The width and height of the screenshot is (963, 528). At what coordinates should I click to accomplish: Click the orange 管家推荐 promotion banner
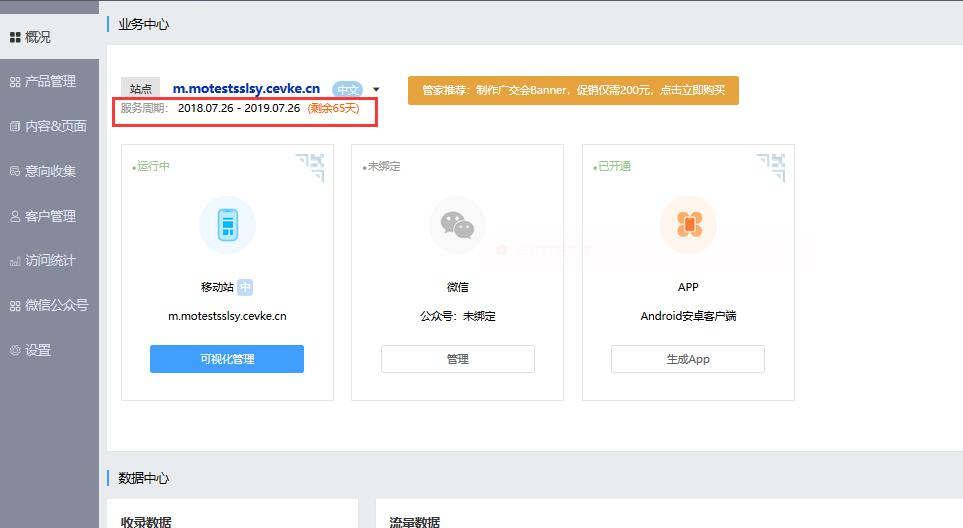coord(573,90)
